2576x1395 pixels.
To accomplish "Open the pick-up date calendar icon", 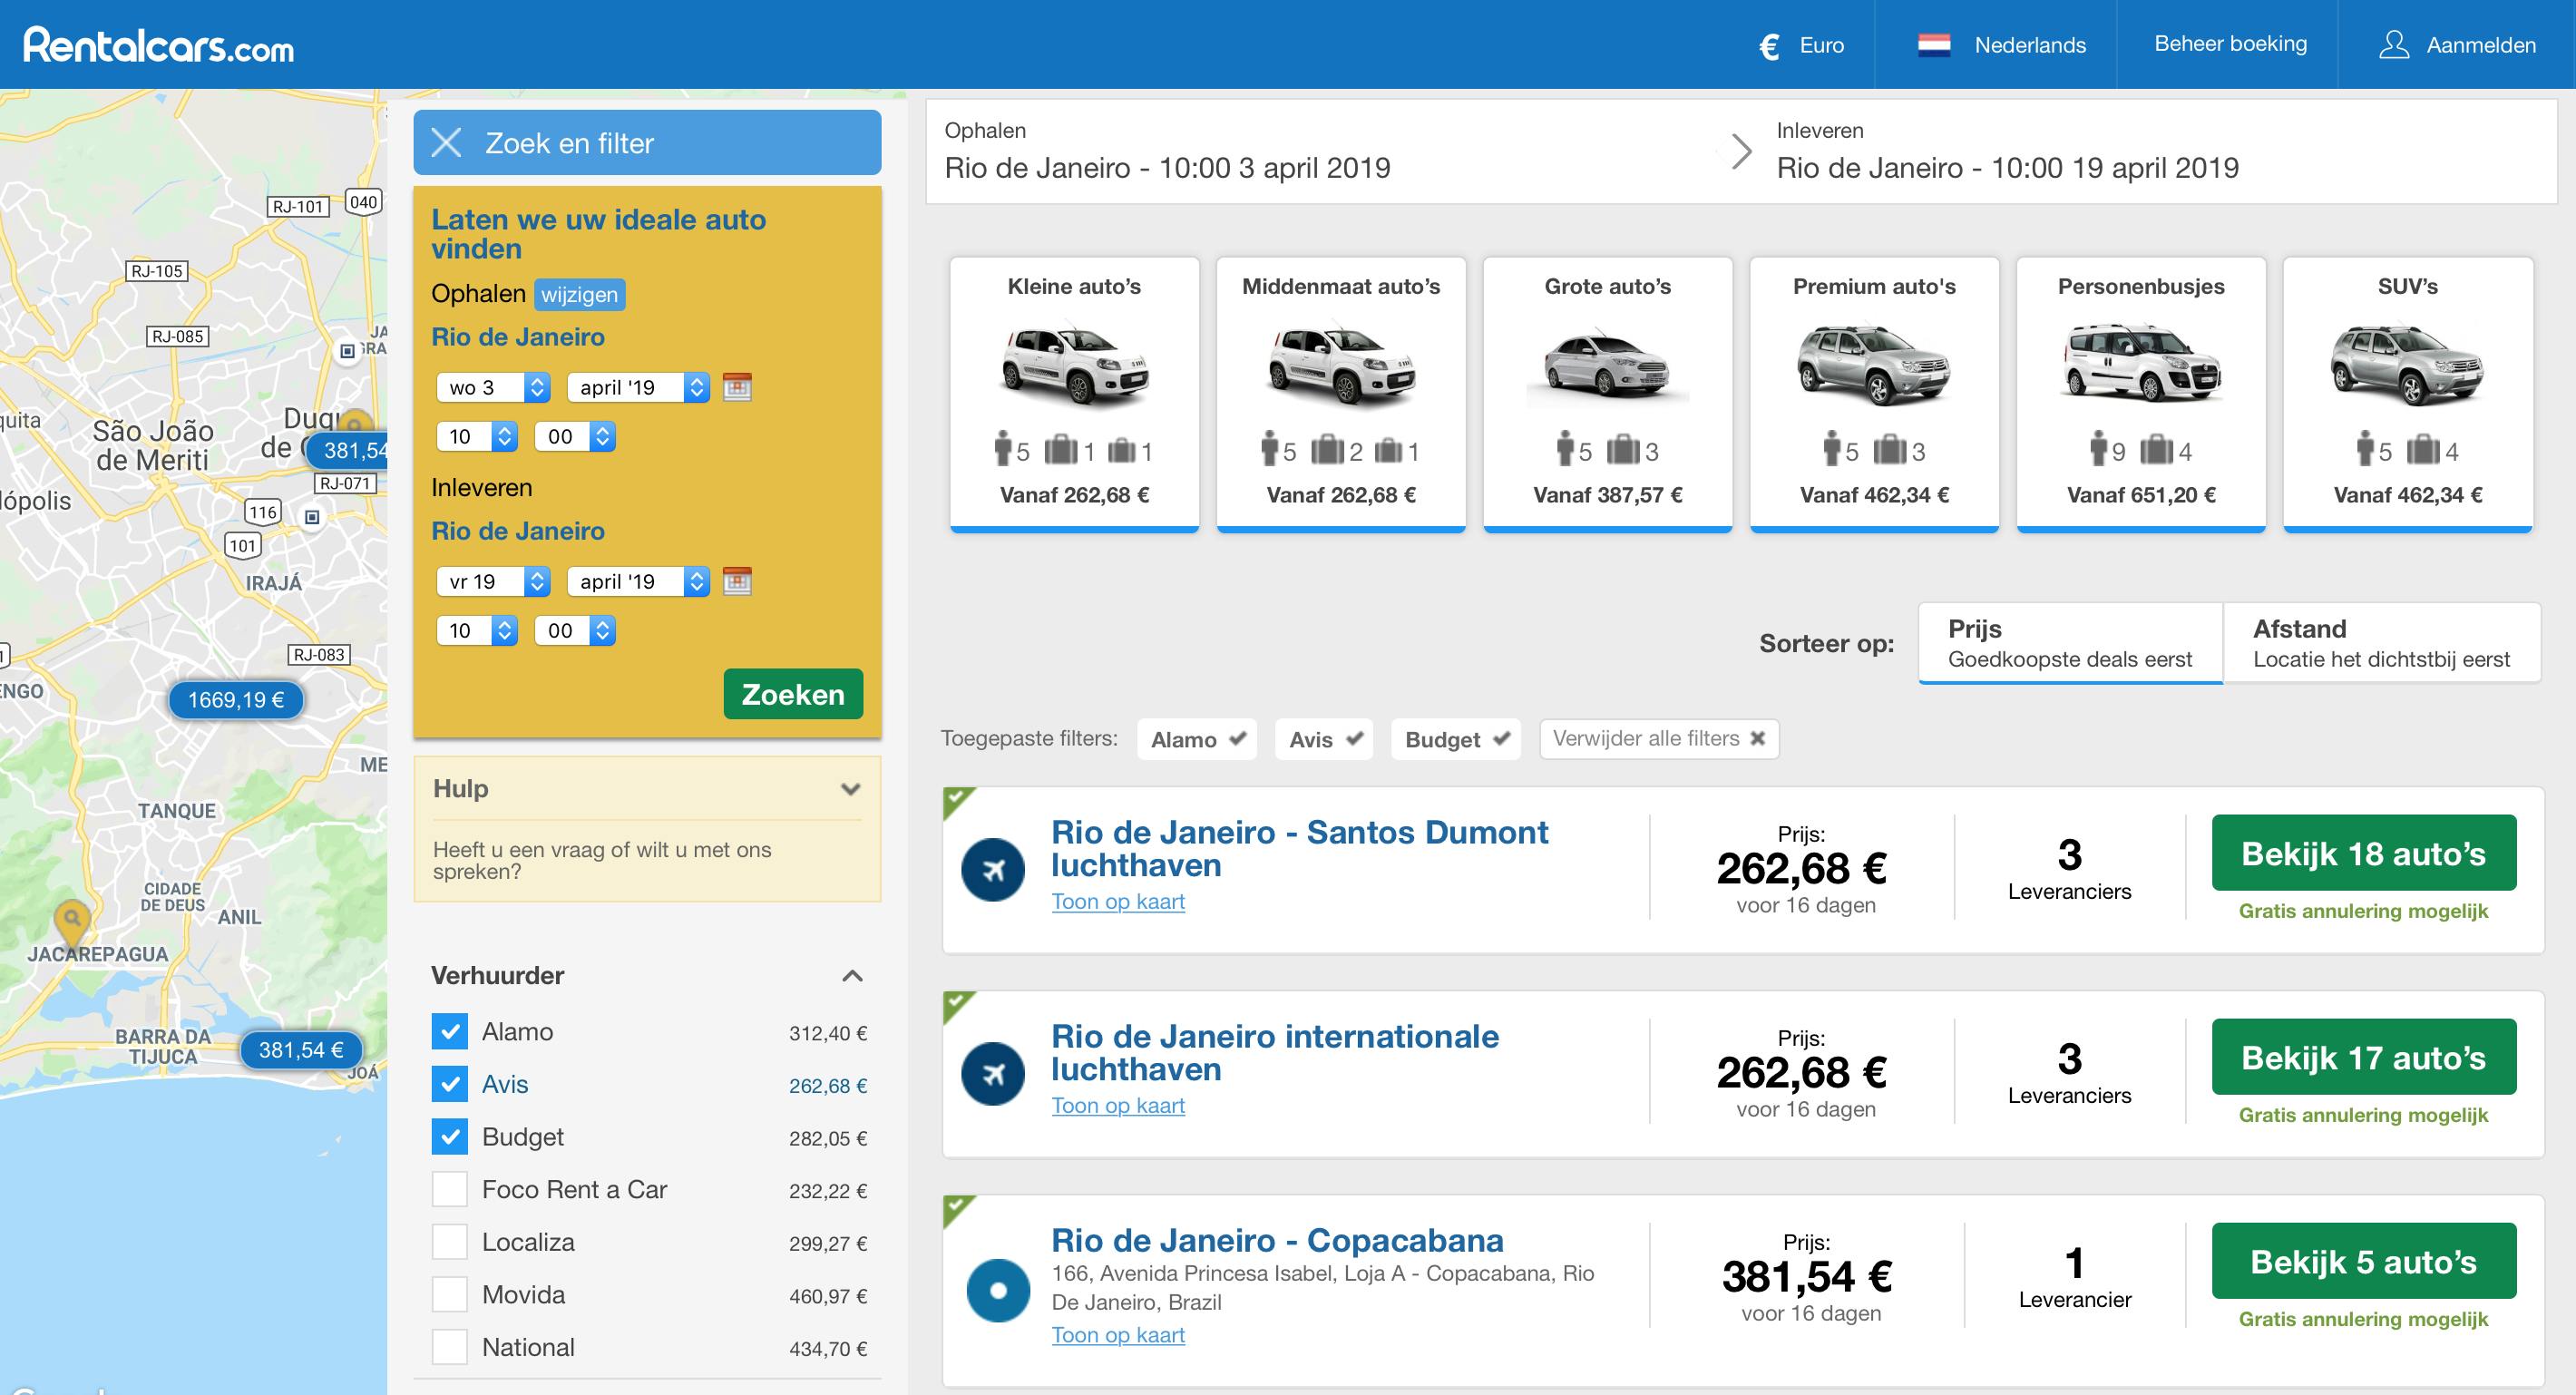I will click(x=737, y=387).
